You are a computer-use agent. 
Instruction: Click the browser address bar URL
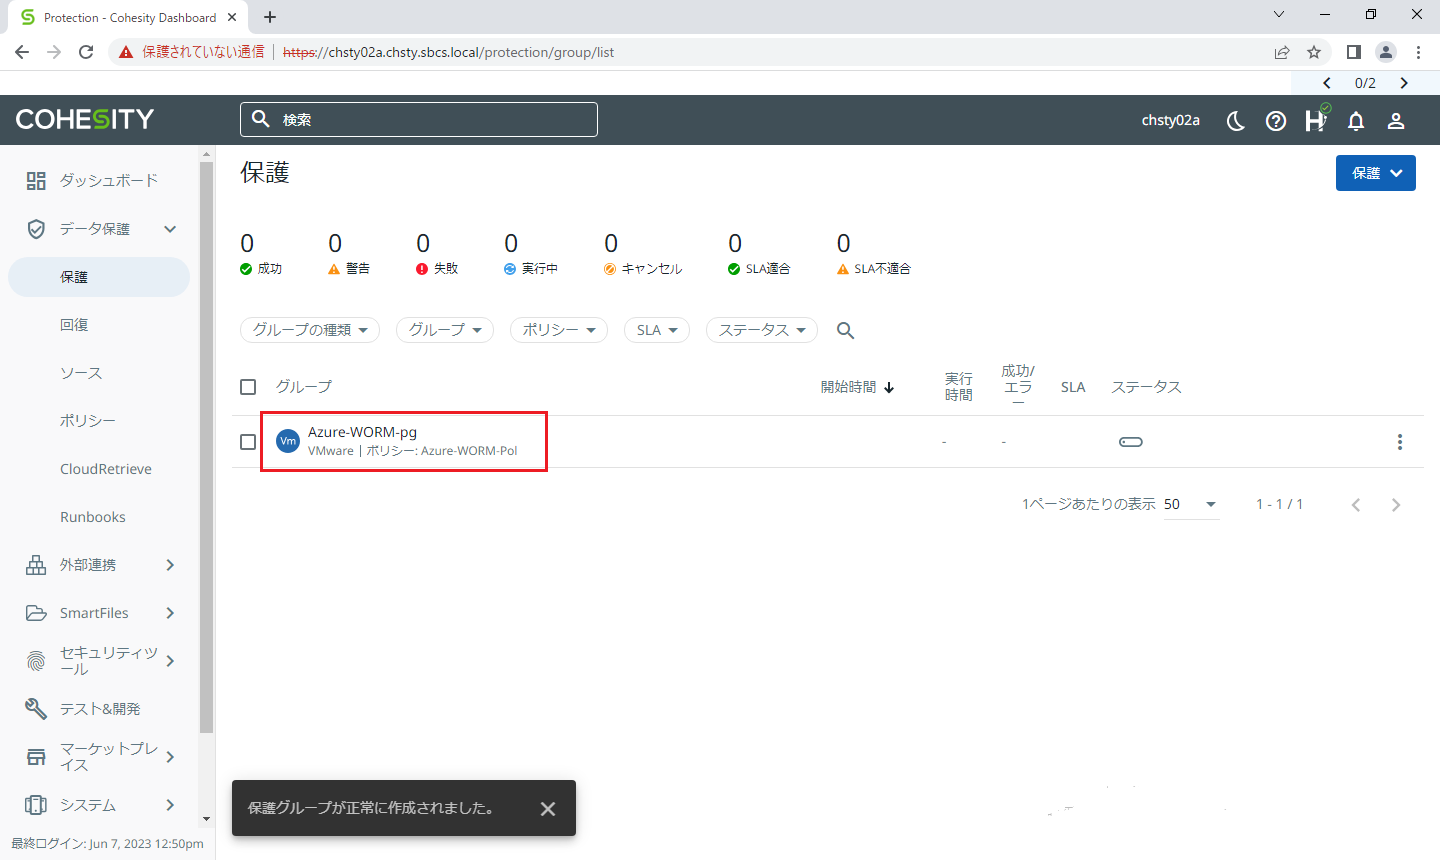click(448, 52)
